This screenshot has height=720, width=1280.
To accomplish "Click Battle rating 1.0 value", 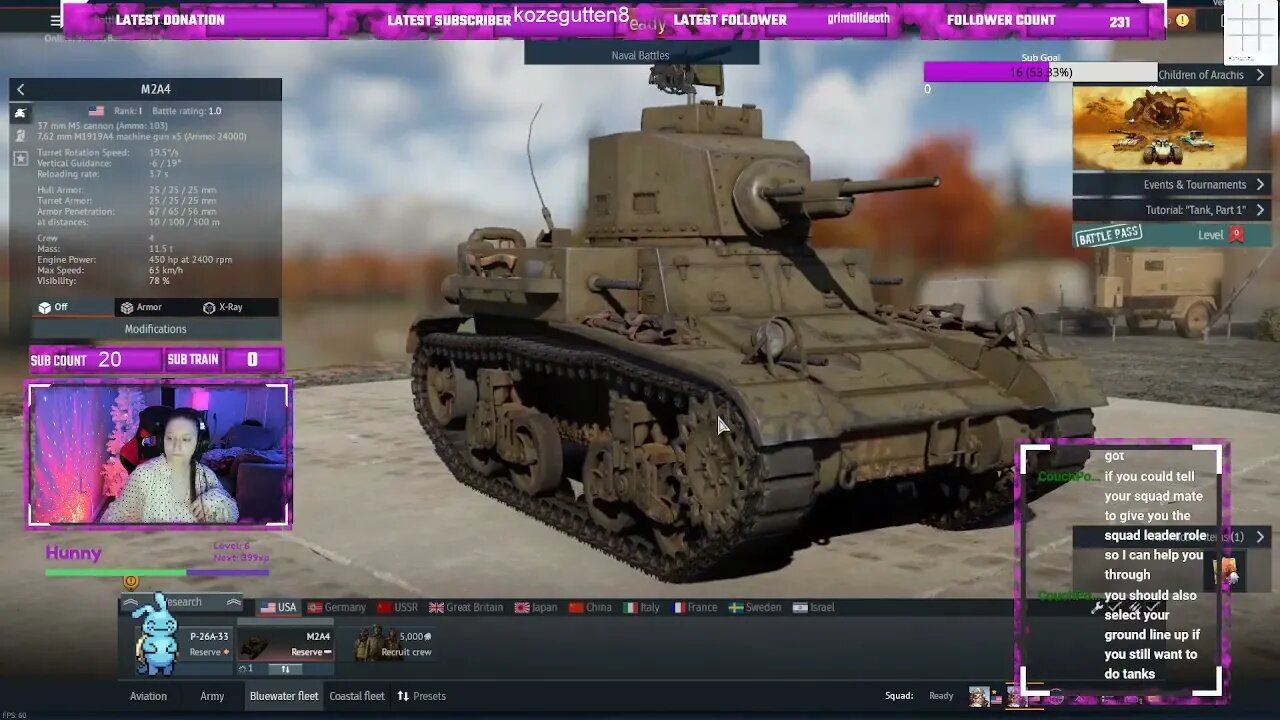I will pos(214,111).
